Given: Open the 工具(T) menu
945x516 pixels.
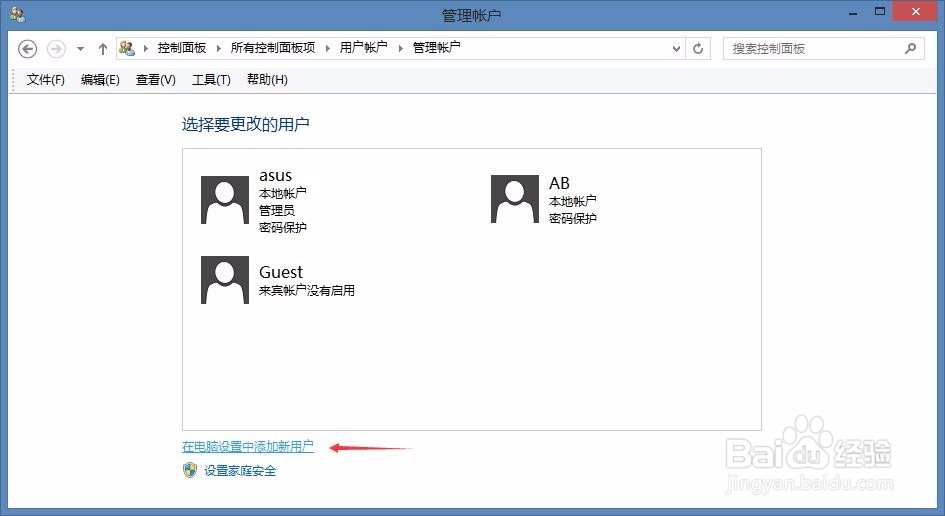Looking at the screenshot, I should click(x=211, y=80).
